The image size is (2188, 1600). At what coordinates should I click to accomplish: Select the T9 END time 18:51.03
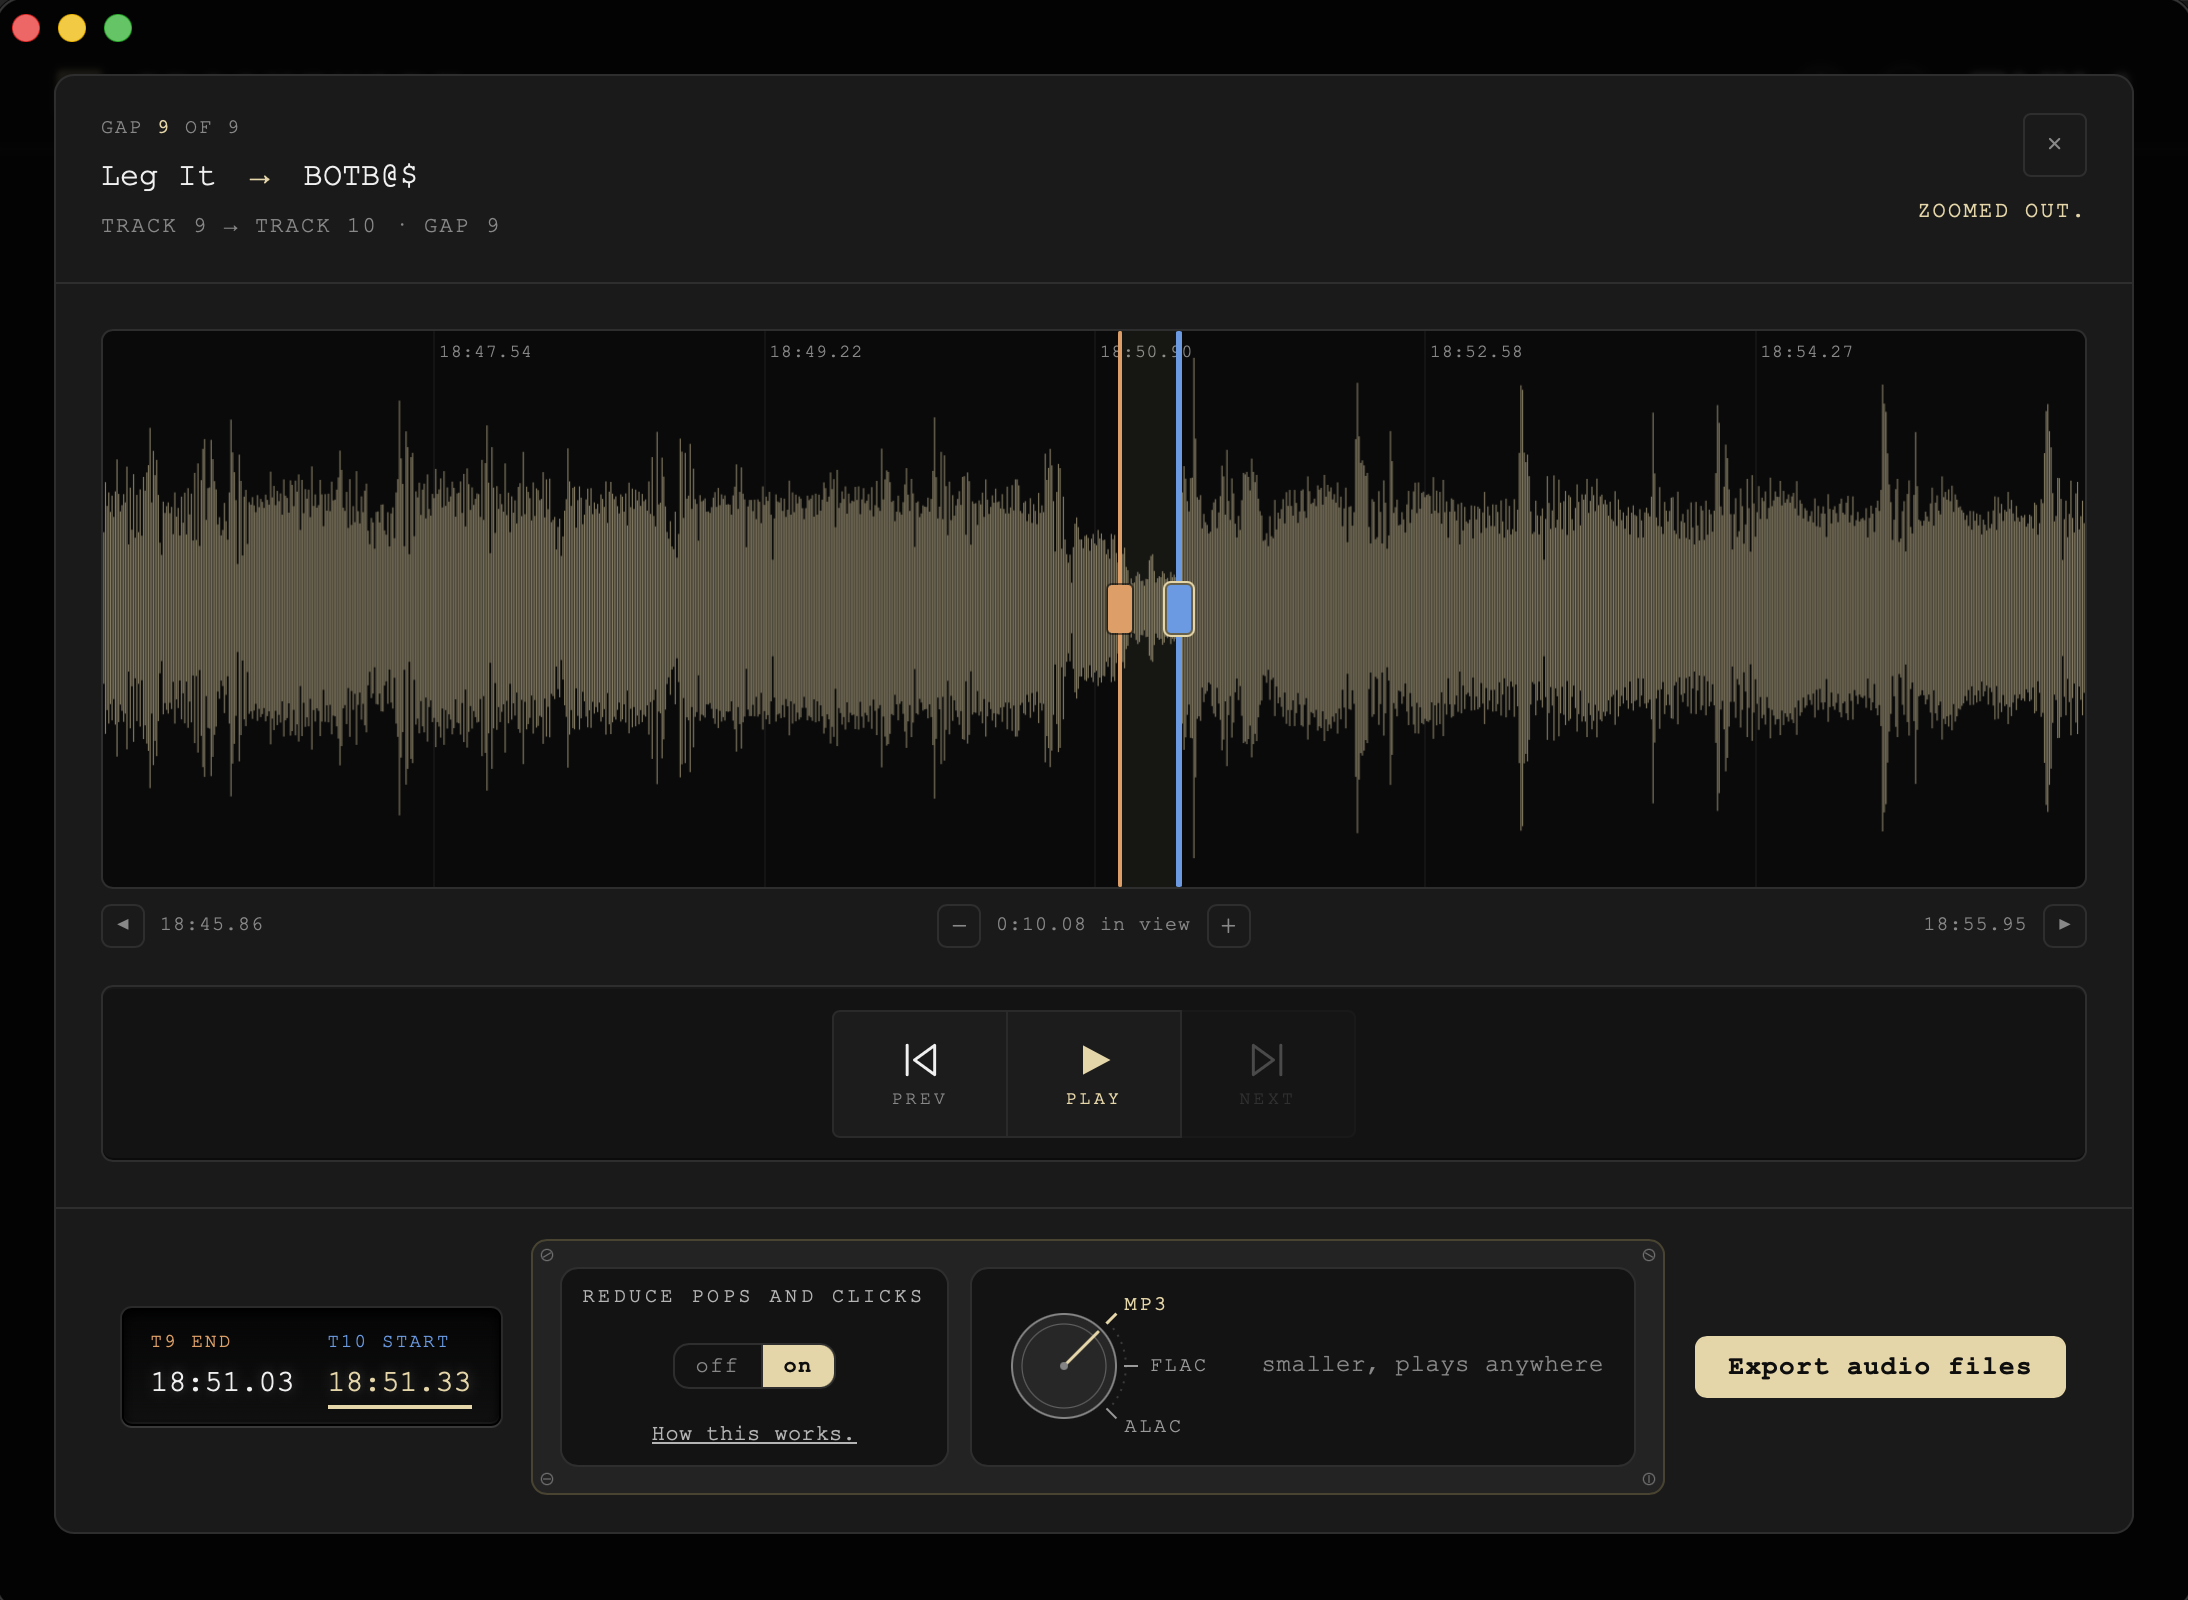(222, 1382)
